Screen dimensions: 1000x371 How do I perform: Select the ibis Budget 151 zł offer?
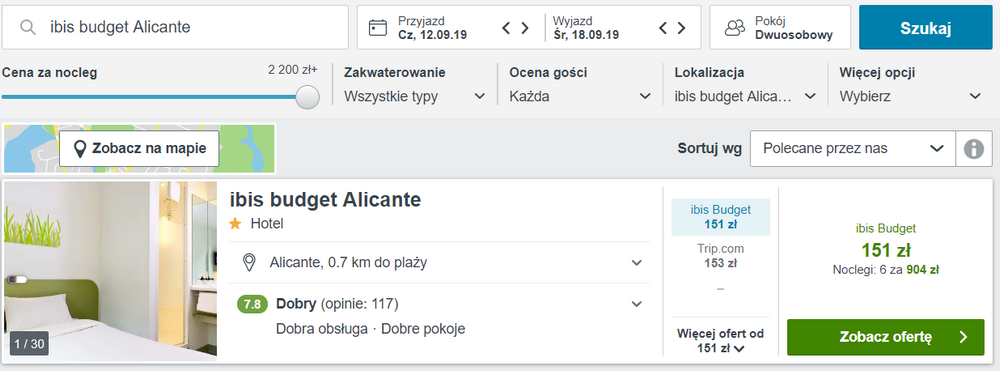pyautogui.click(x=721, y=217)
